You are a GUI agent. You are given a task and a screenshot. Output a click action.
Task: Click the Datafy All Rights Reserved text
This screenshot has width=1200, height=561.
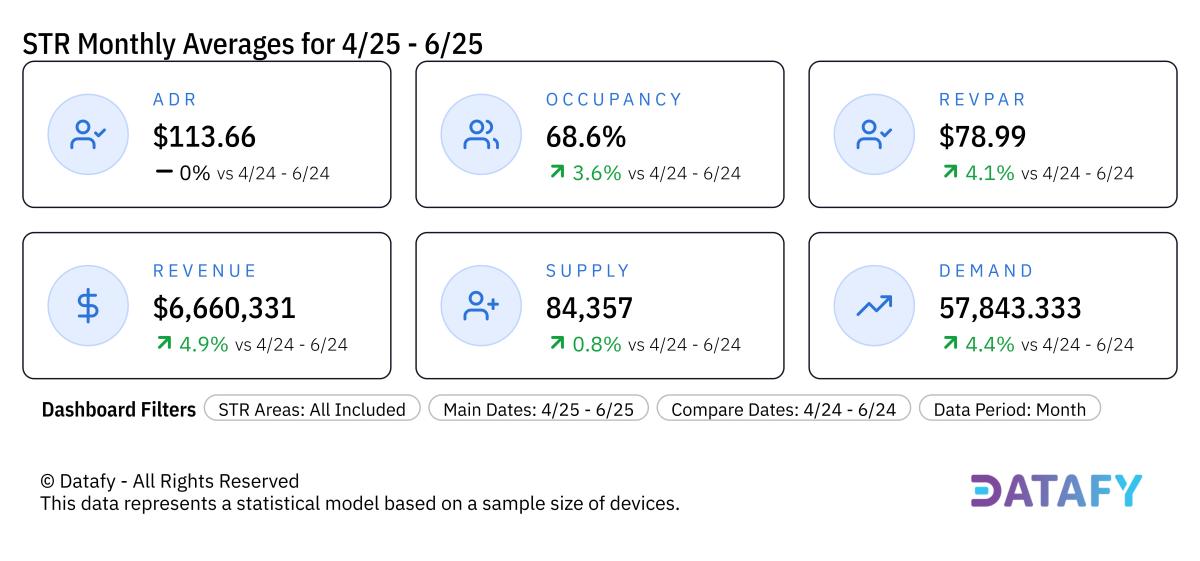point(169,481)
